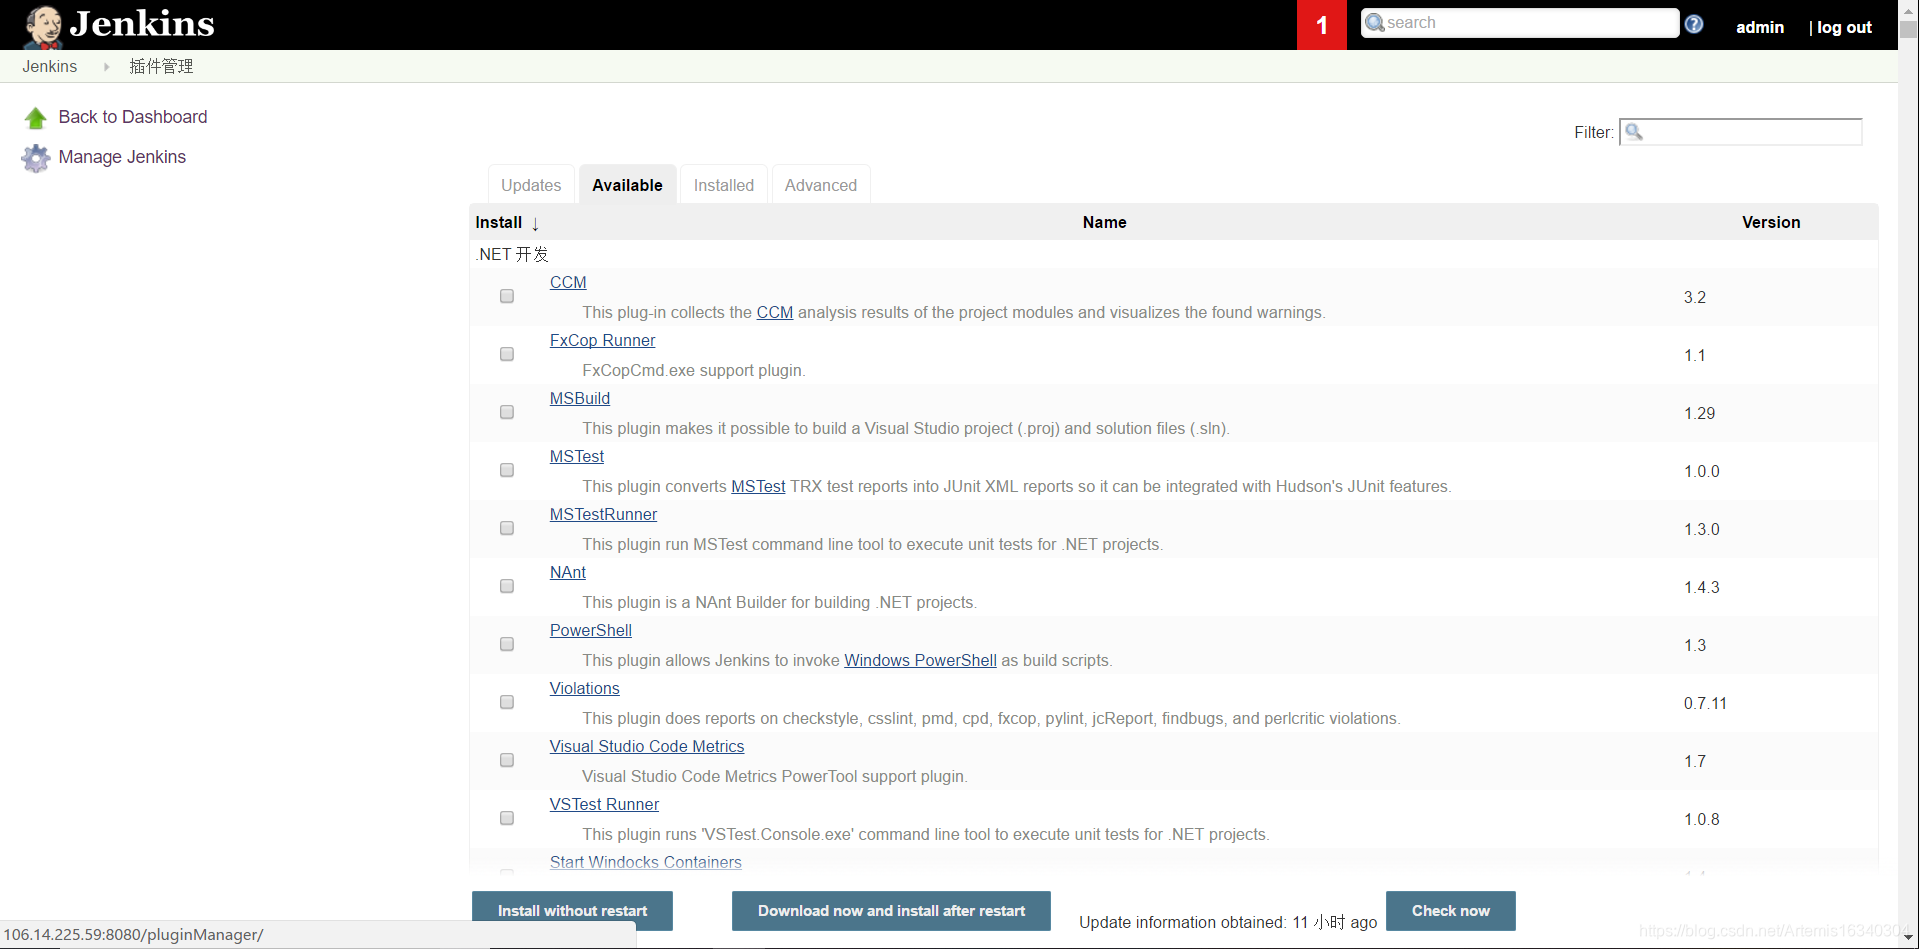Click the 插件管理 breadcrumb
Screen dimensions: 1919x949
(161, 66)
